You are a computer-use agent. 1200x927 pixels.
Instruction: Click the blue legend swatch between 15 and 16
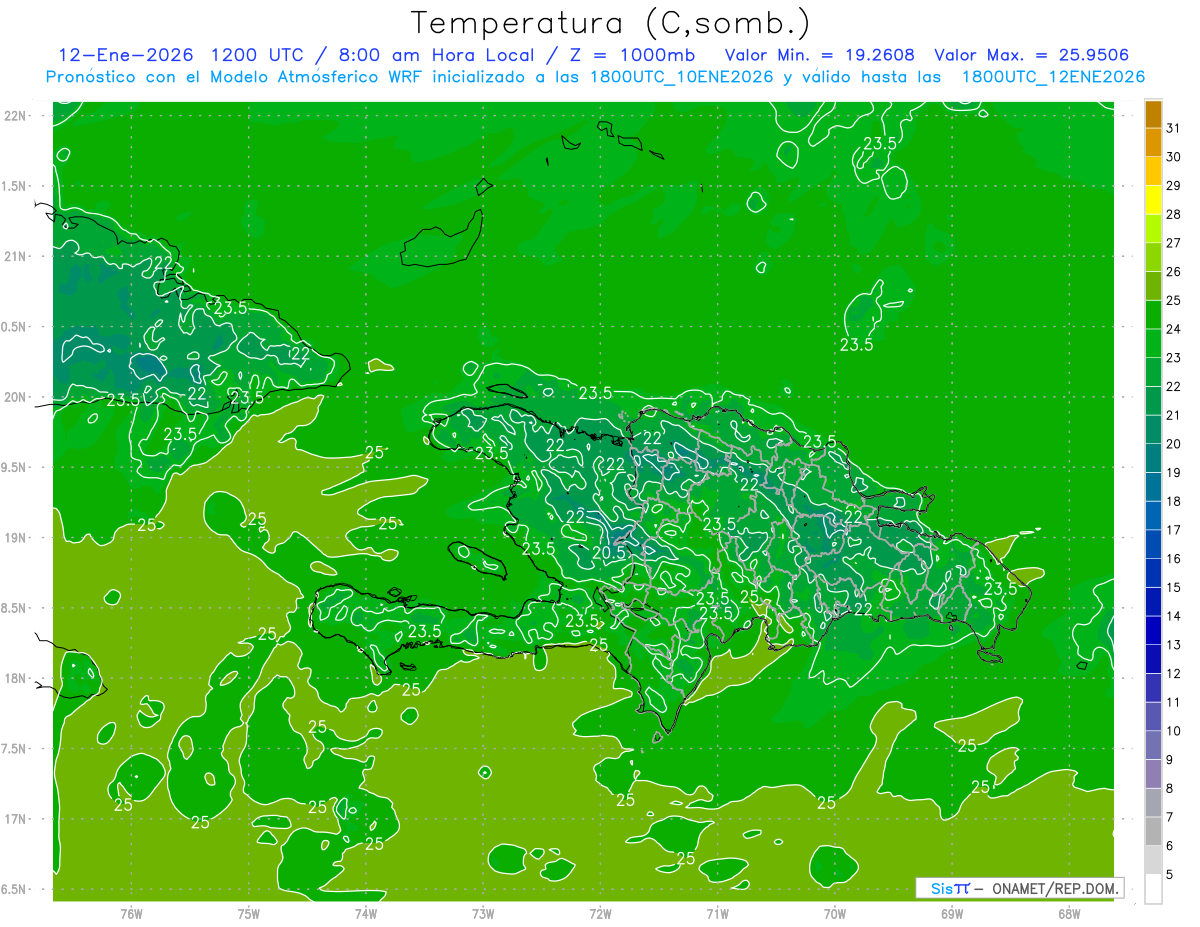[1153, 573]
